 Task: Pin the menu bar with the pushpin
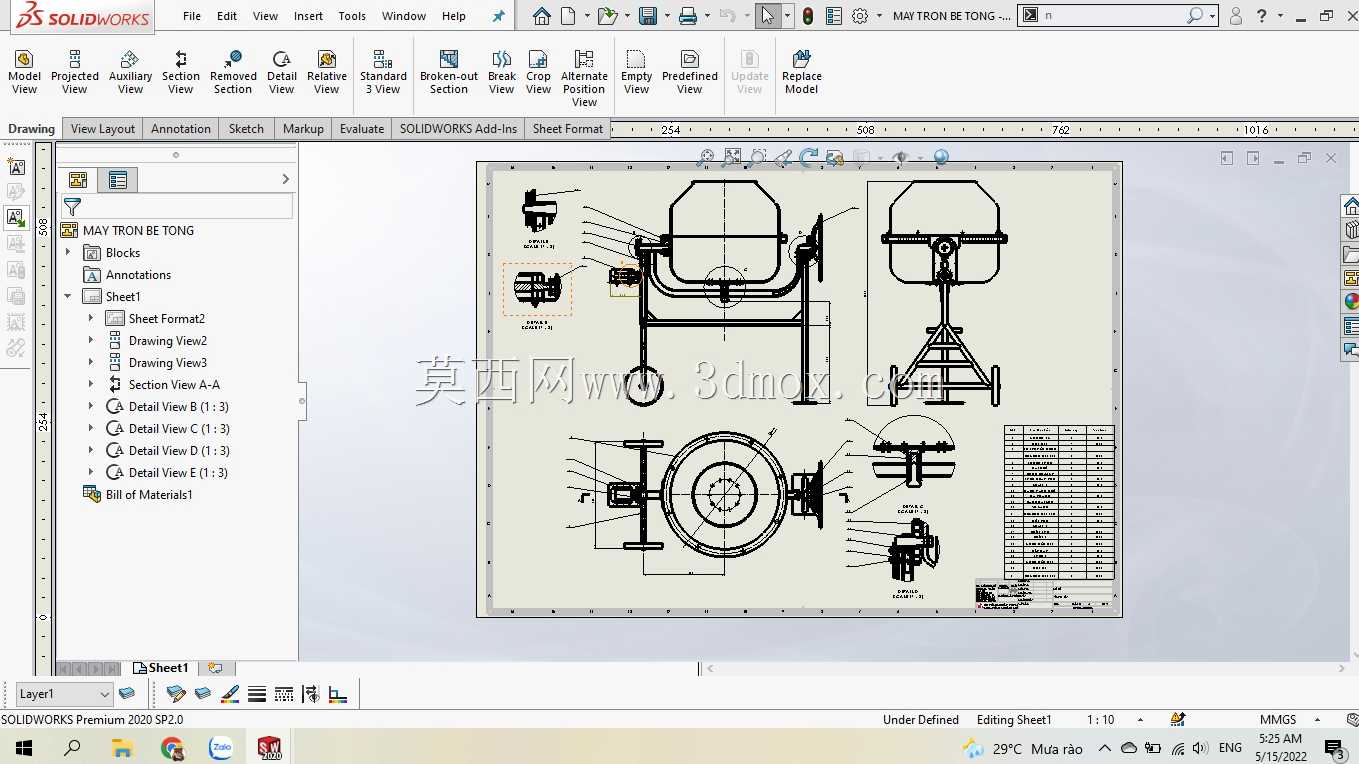499,16
